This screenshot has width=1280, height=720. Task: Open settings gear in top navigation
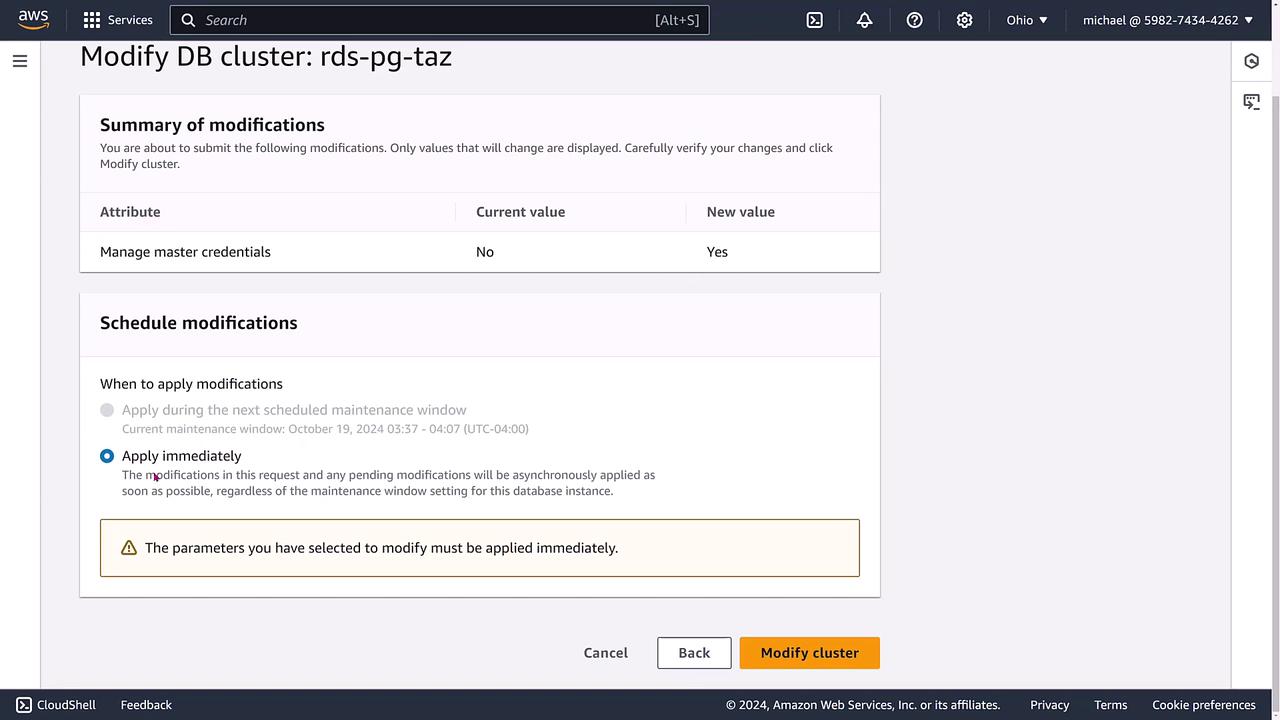964,20
